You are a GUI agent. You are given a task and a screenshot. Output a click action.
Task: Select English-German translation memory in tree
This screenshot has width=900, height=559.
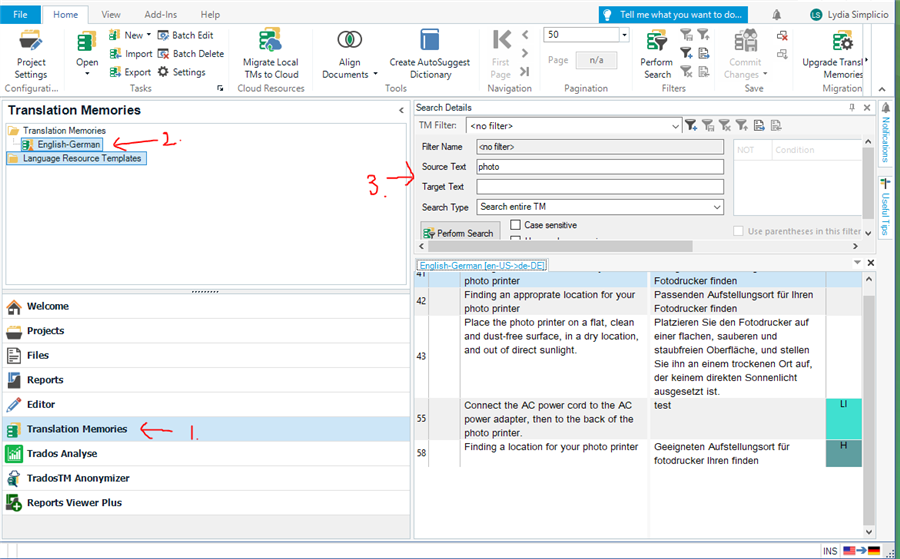[x=68, y=145]
